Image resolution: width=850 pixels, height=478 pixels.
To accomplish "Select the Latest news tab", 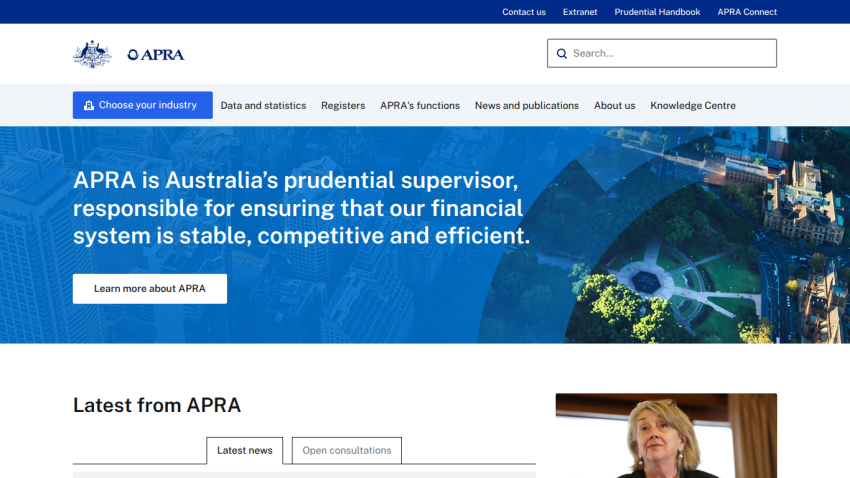I will (x=244, y=450).
